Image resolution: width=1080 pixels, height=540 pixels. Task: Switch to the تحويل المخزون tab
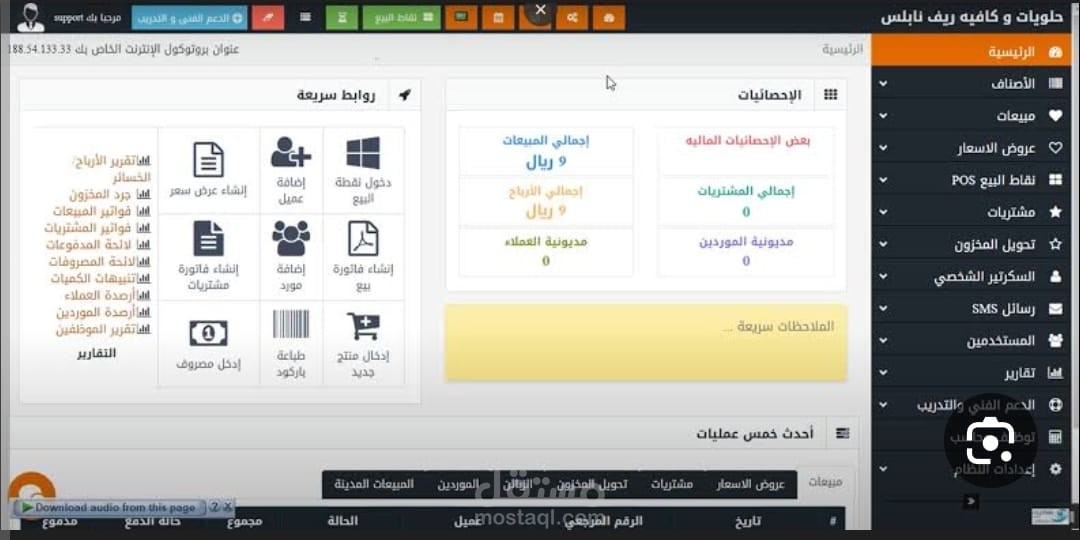click(592, 484)
